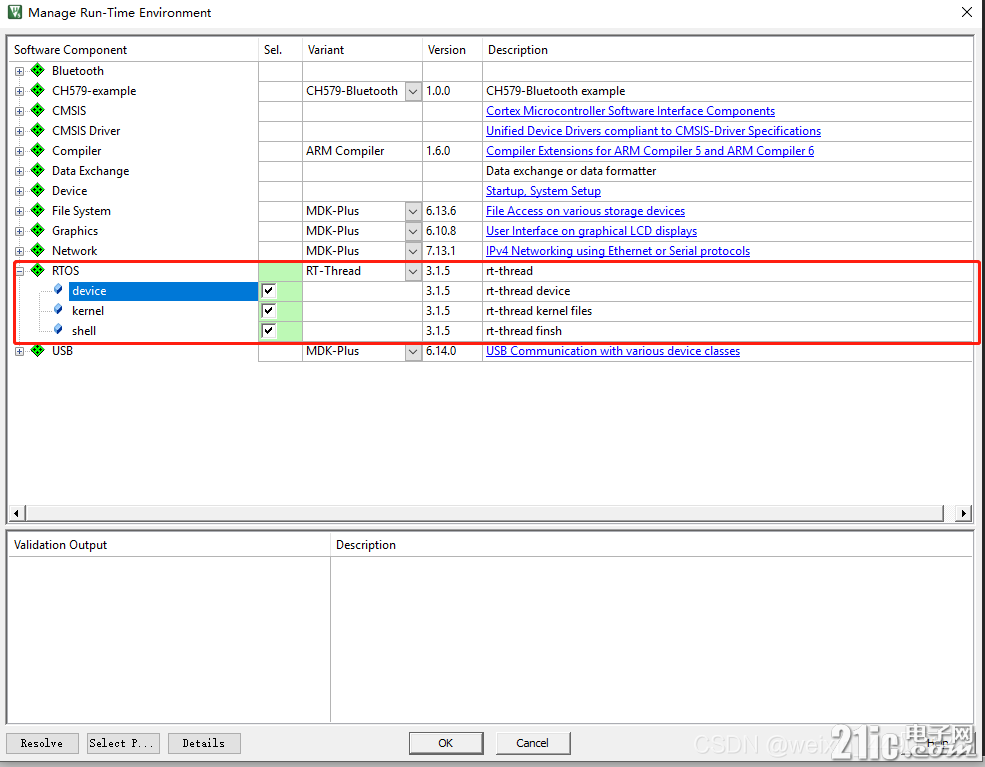
Task: Uncheck the rt-thread device checkbox
Action: tap(268, 291)
